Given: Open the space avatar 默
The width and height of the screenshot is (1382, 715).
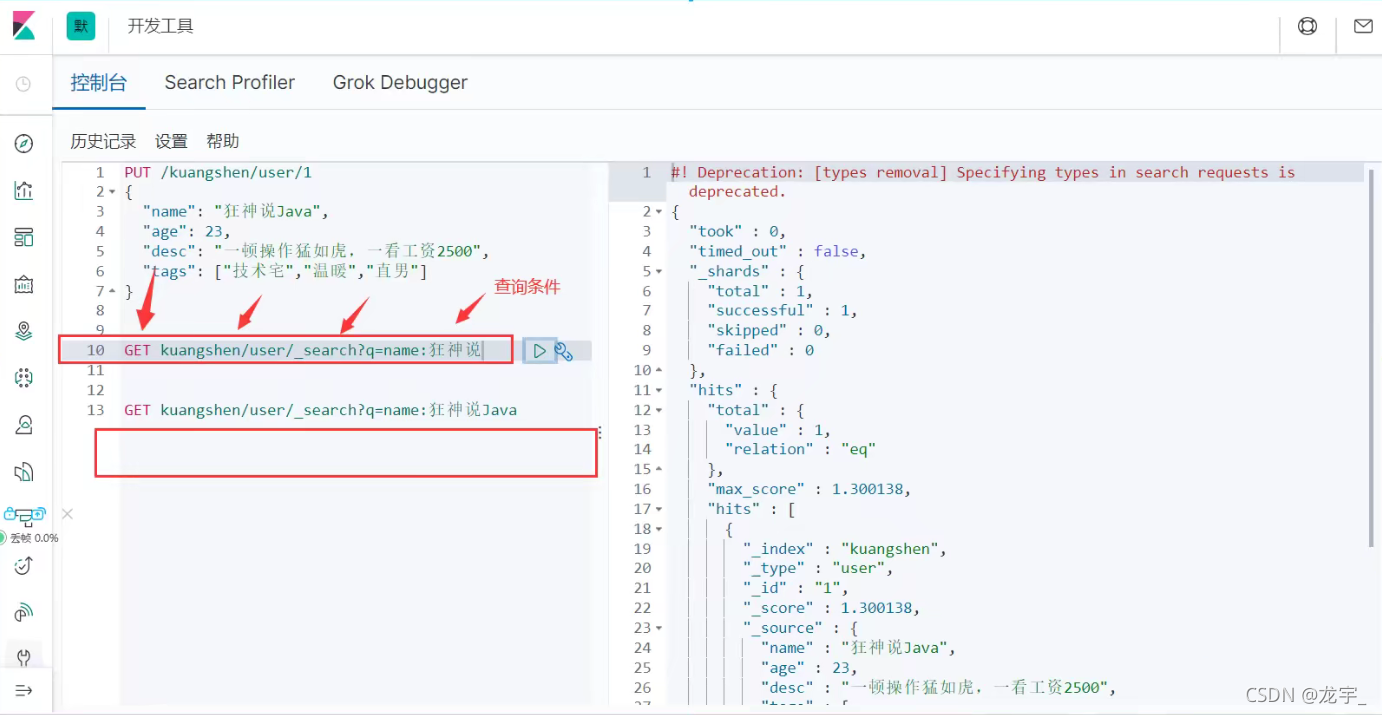Looking at the screenshot, I should 81,26.
